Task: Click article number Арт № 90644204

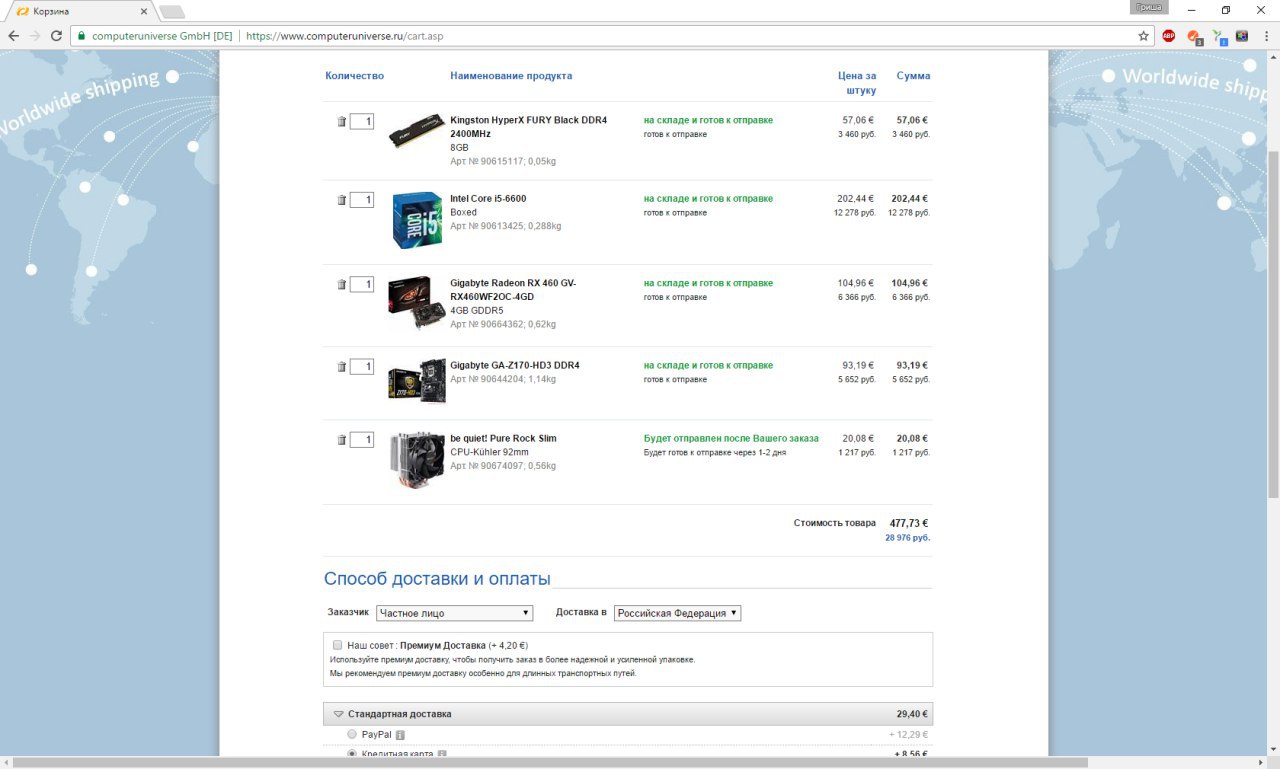Action: (486, 379)
